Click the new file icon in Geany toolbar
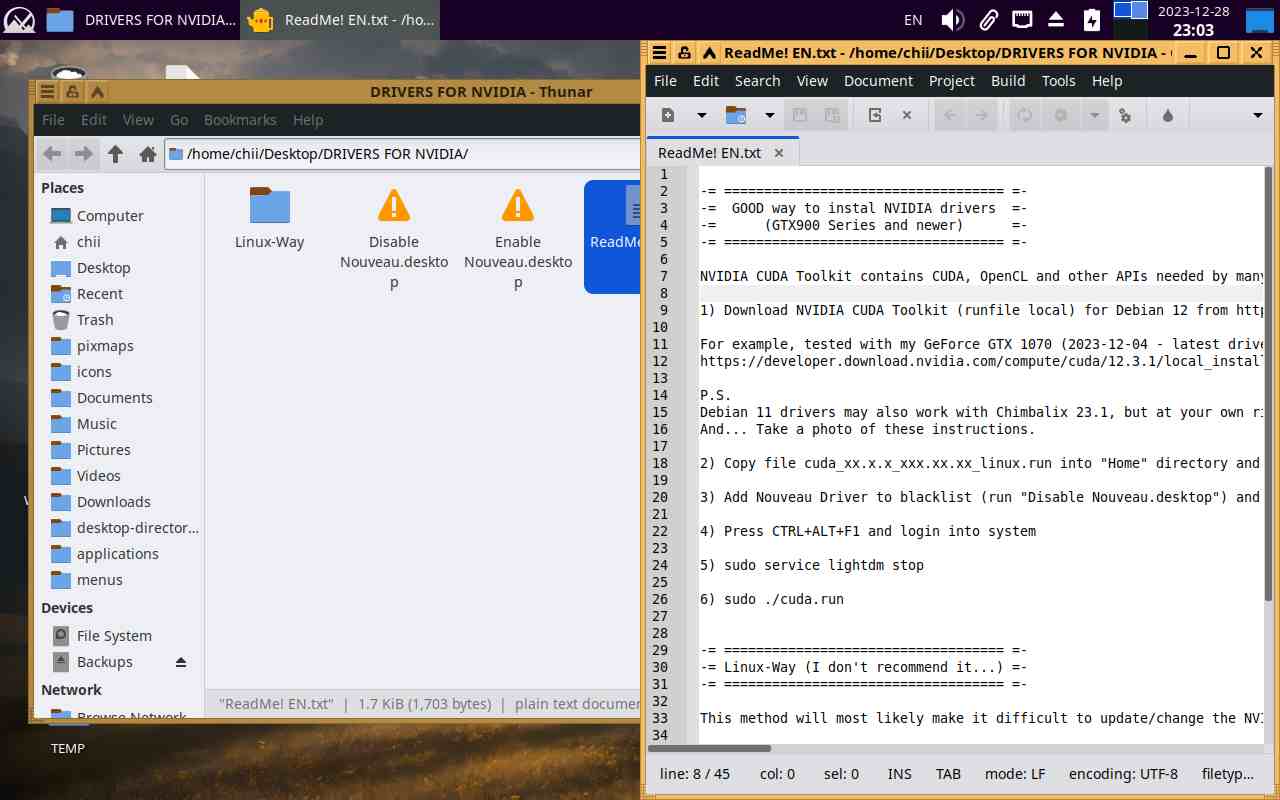Viewport: 1280px width, 800px height. [668, 115]
